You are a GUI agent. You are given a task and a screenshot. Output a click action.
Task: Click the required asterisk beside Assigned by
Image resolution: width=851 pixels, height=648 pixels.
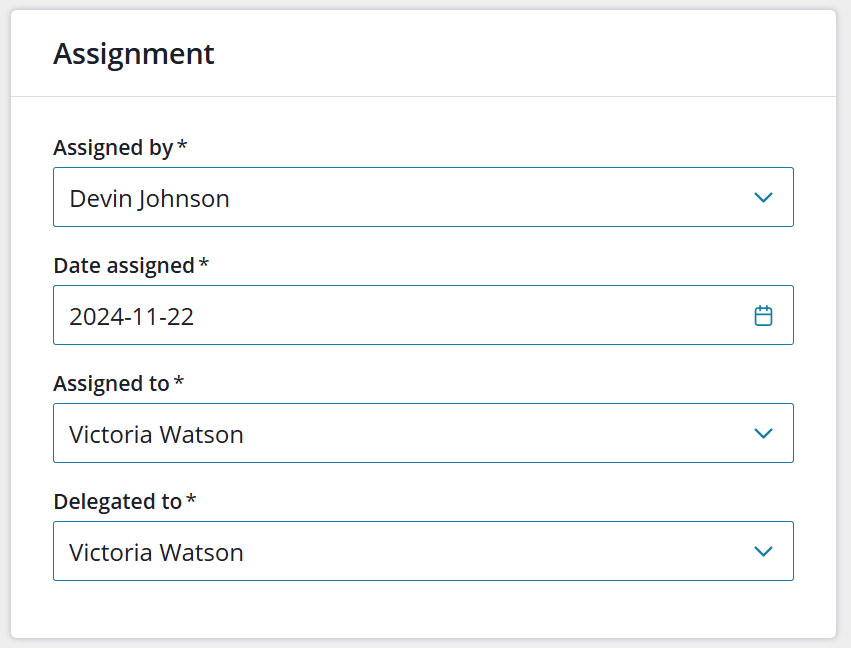182,145
